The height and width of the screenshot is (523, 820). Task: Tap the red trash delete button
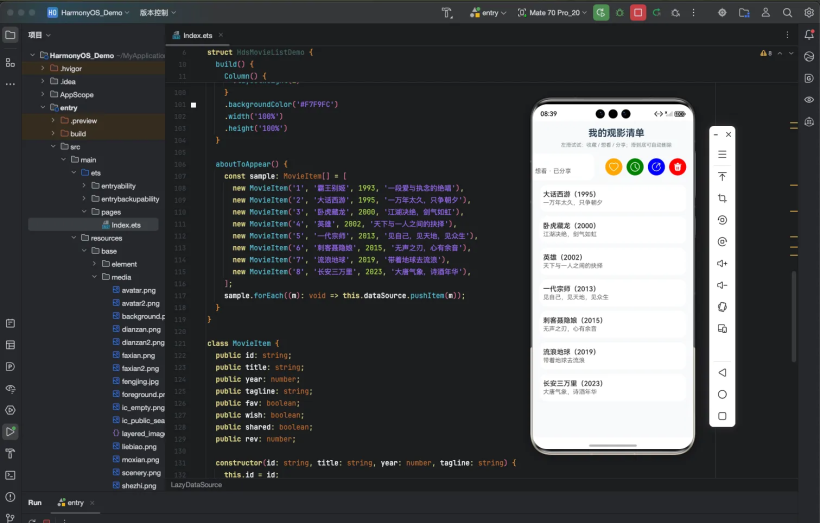click(x=678, y=167)
